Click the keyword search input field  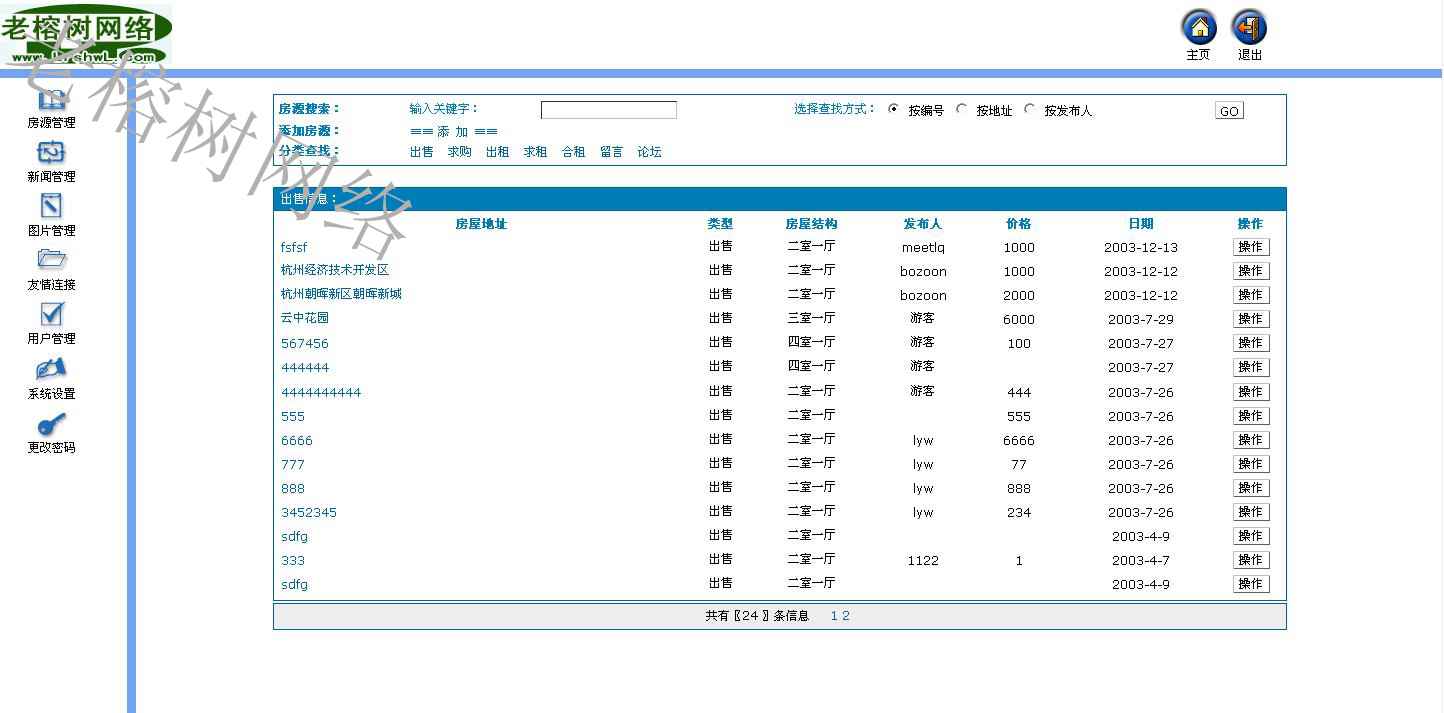click(x=609, y=110)
